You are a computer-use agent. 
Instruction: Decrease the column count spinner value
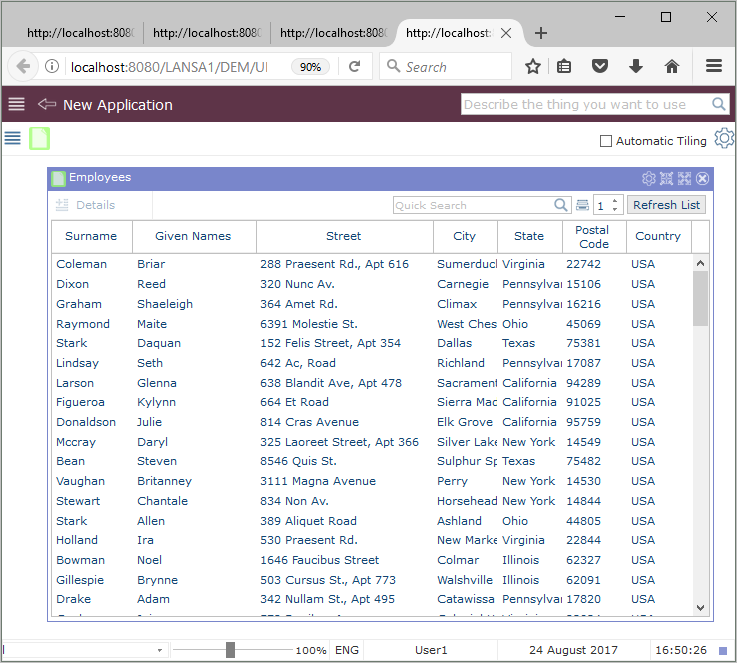coord(615,209)
